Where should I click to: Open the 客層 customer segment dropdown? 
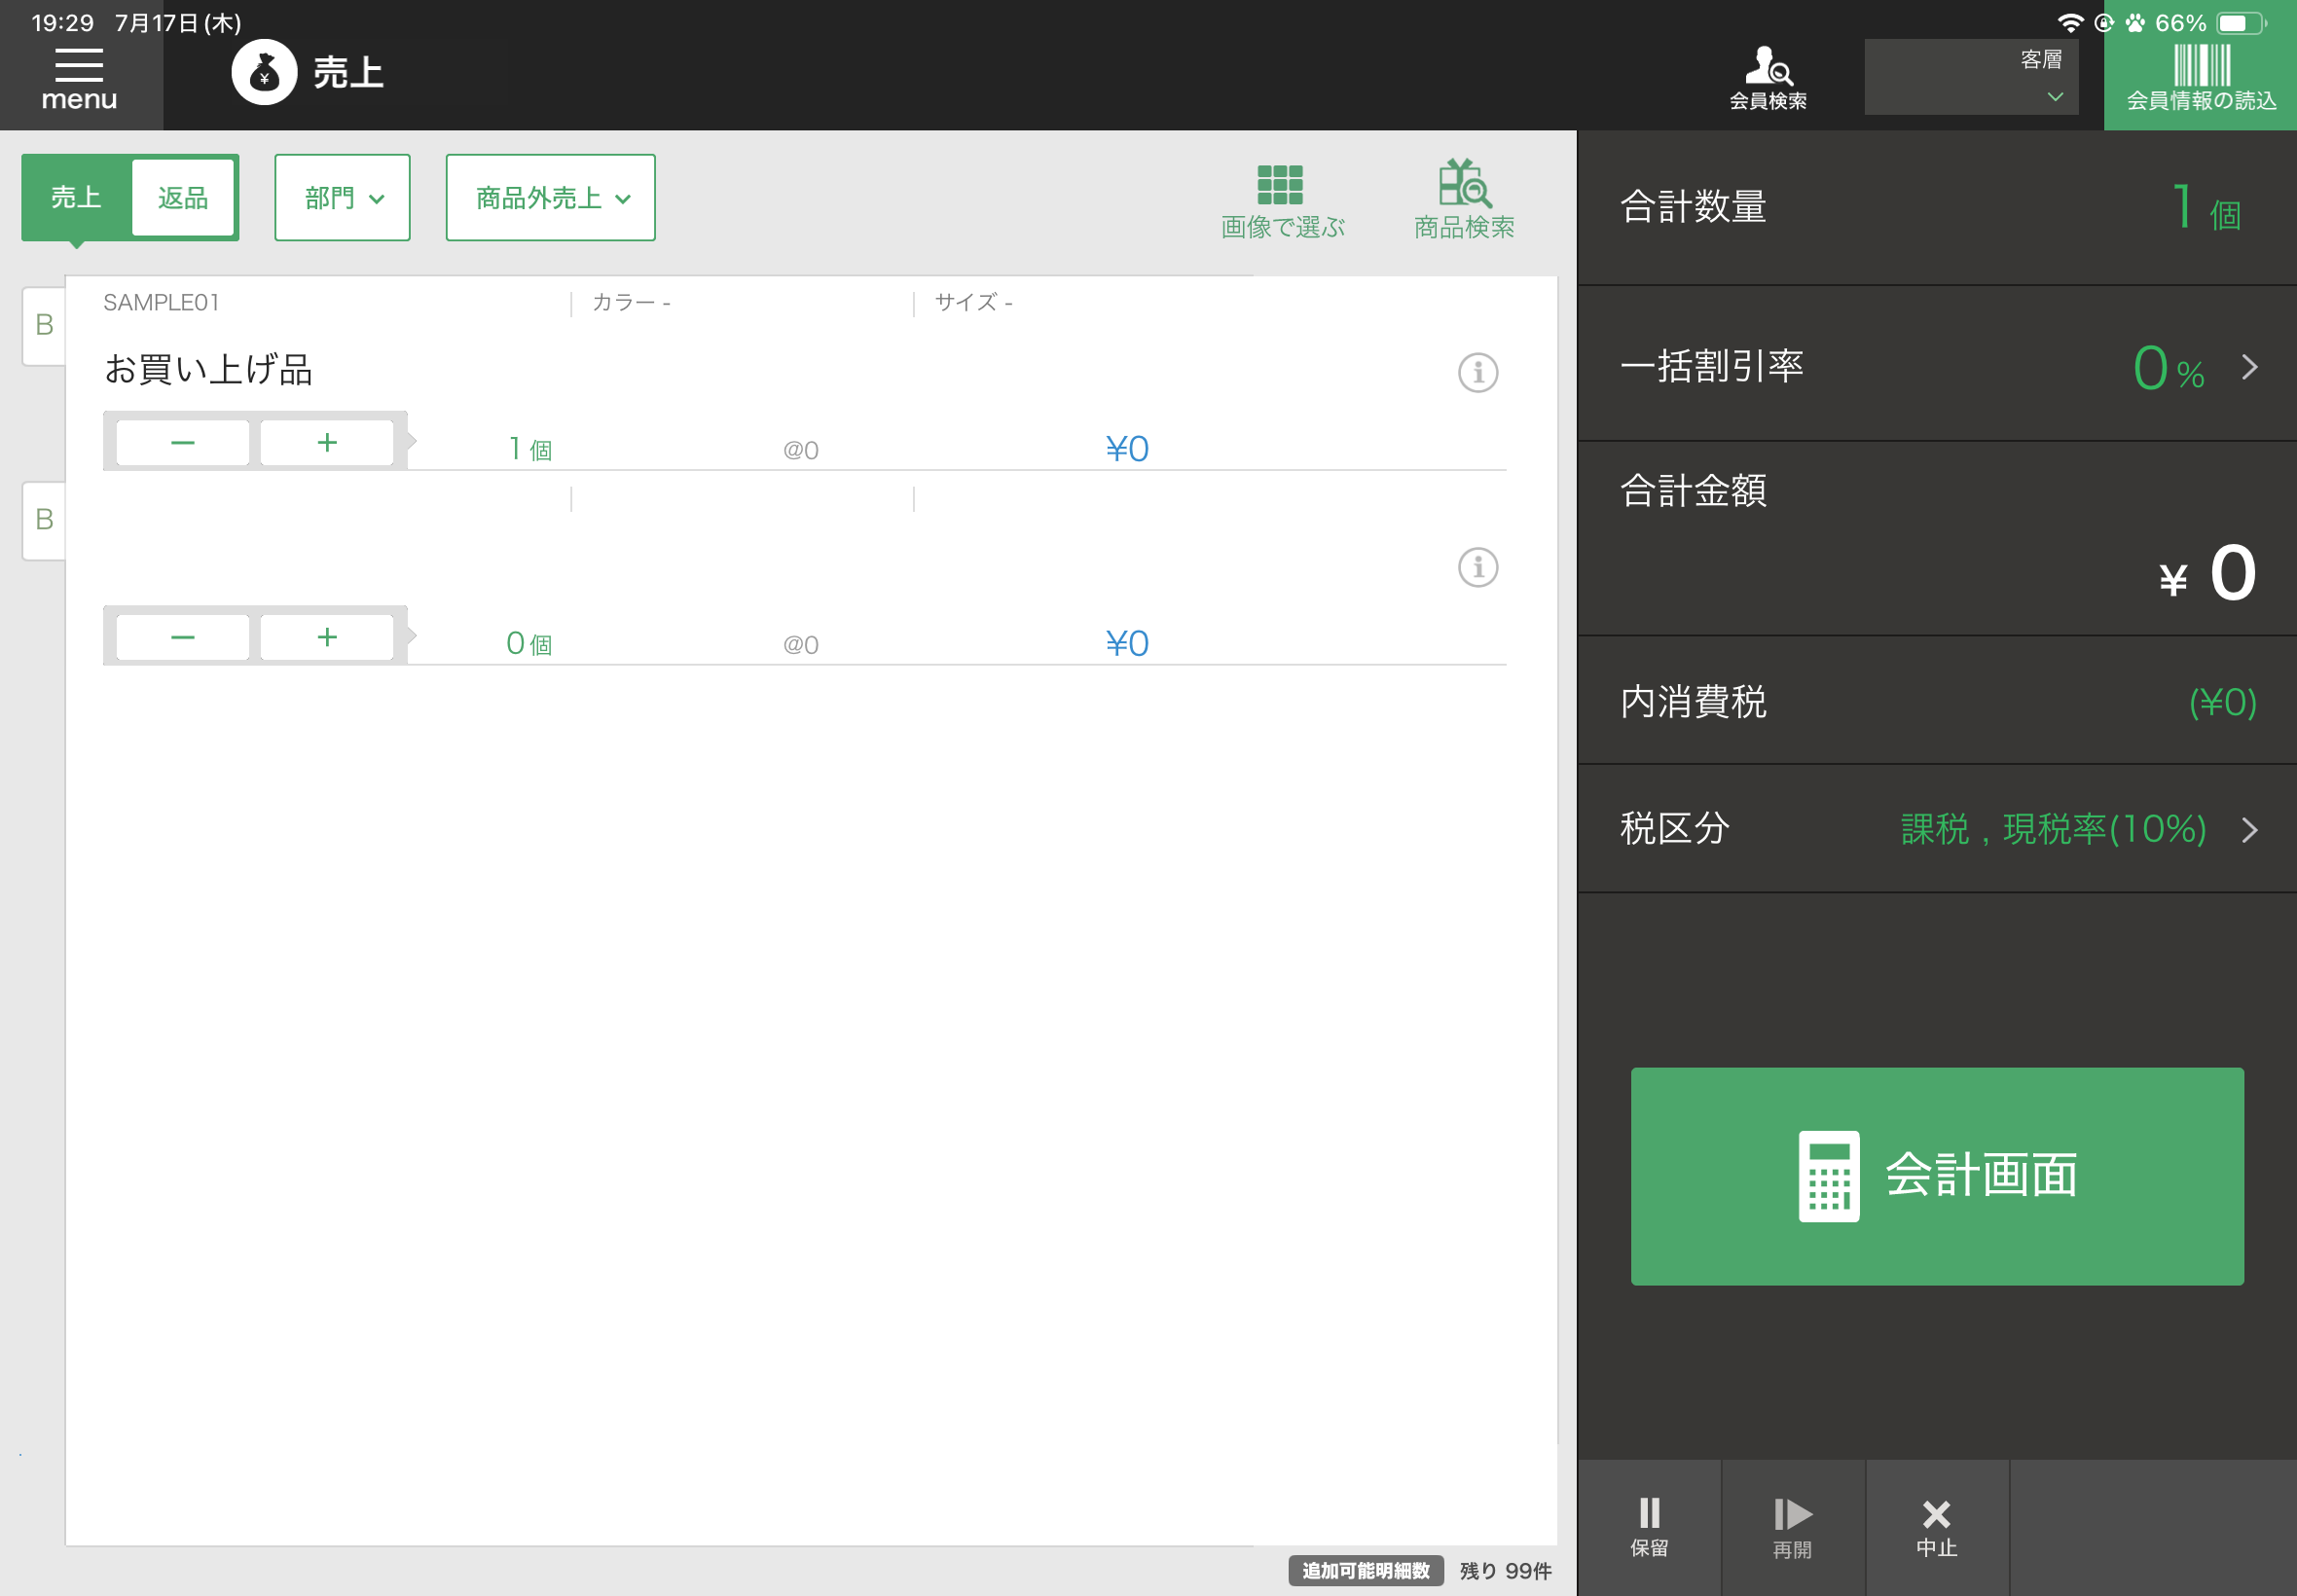click(x=1970, y=78)
